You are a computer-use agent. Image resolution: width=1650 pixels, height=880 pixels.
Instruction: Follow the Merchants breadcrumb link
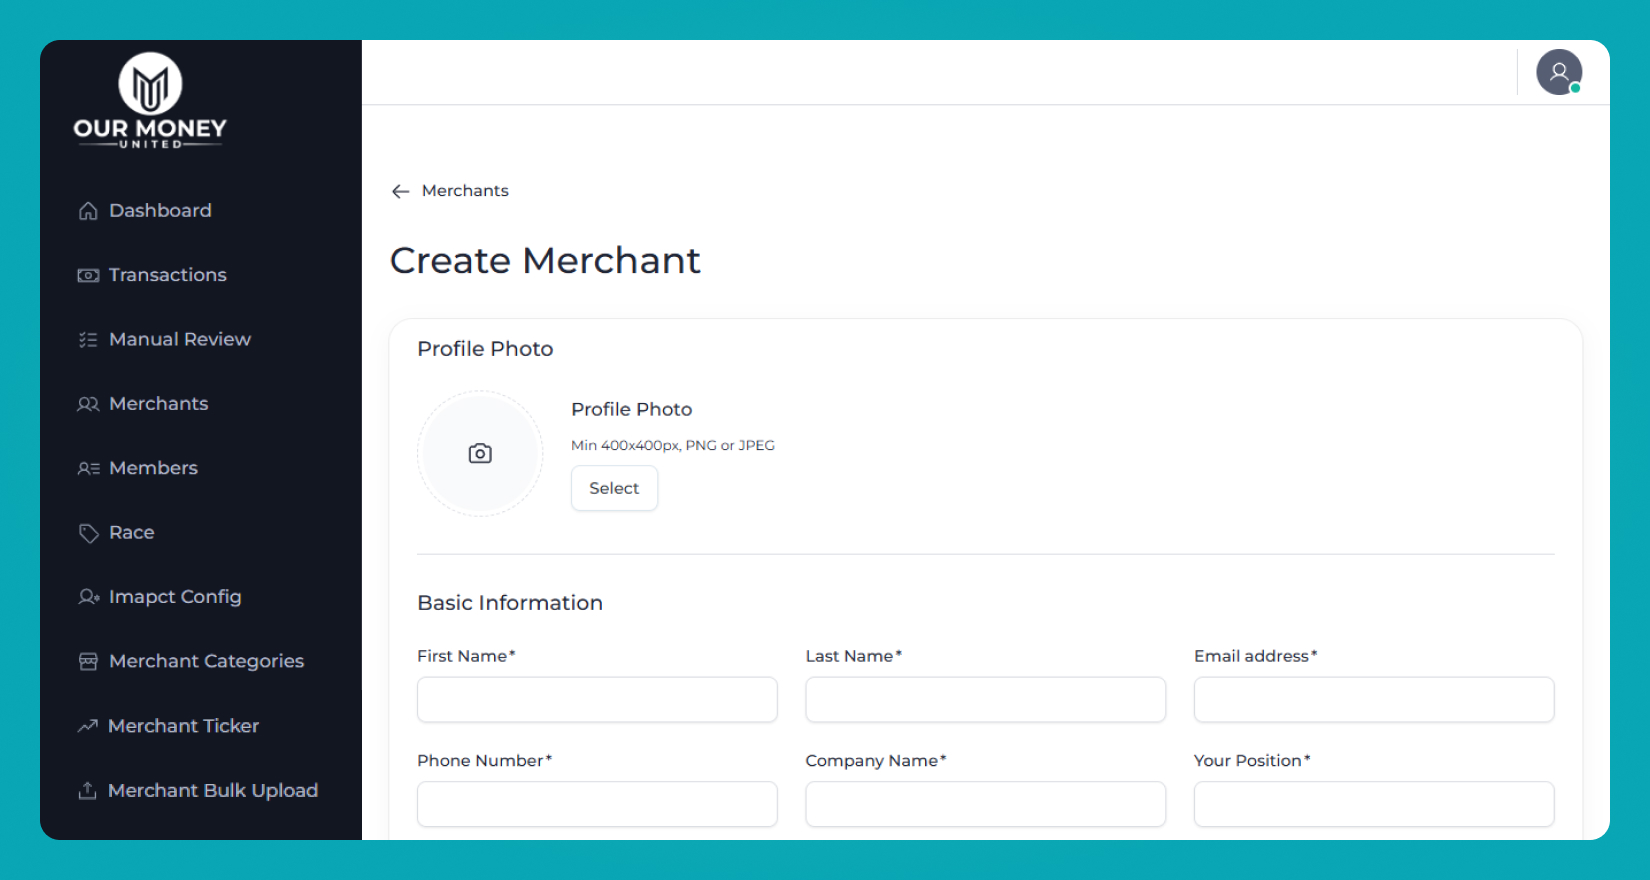pyautogui.click(x=465, y=191)
